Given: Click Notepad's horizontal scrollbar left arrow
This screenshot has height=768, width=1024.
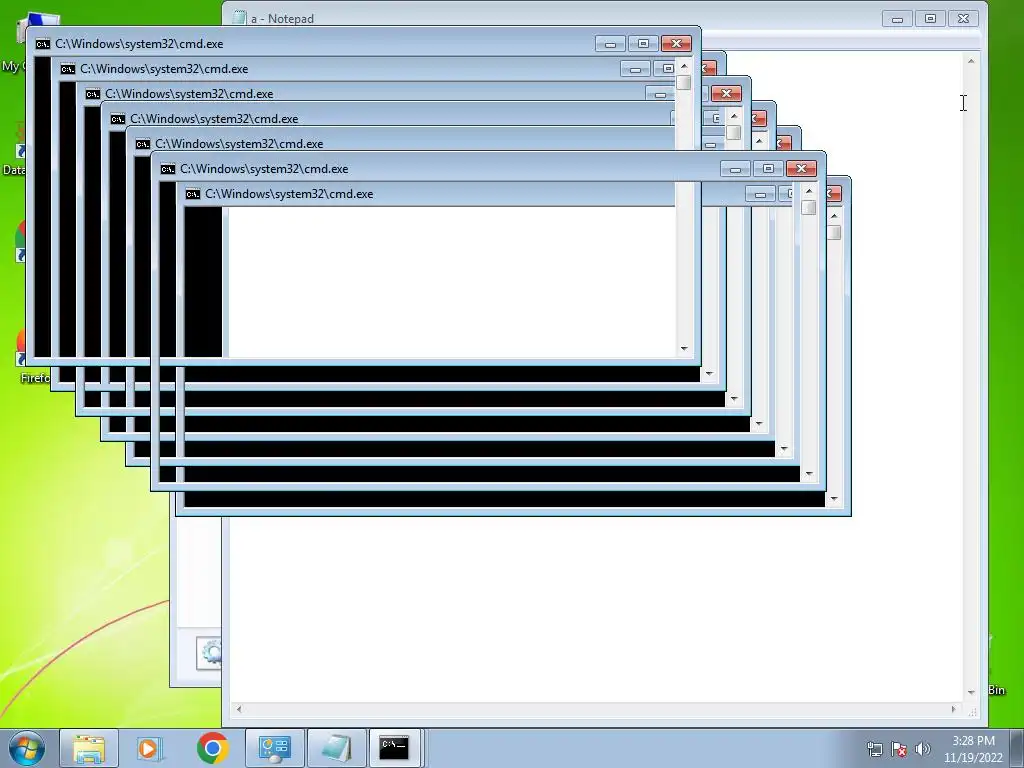Looking at the screenshot, I should pos(239,709).
